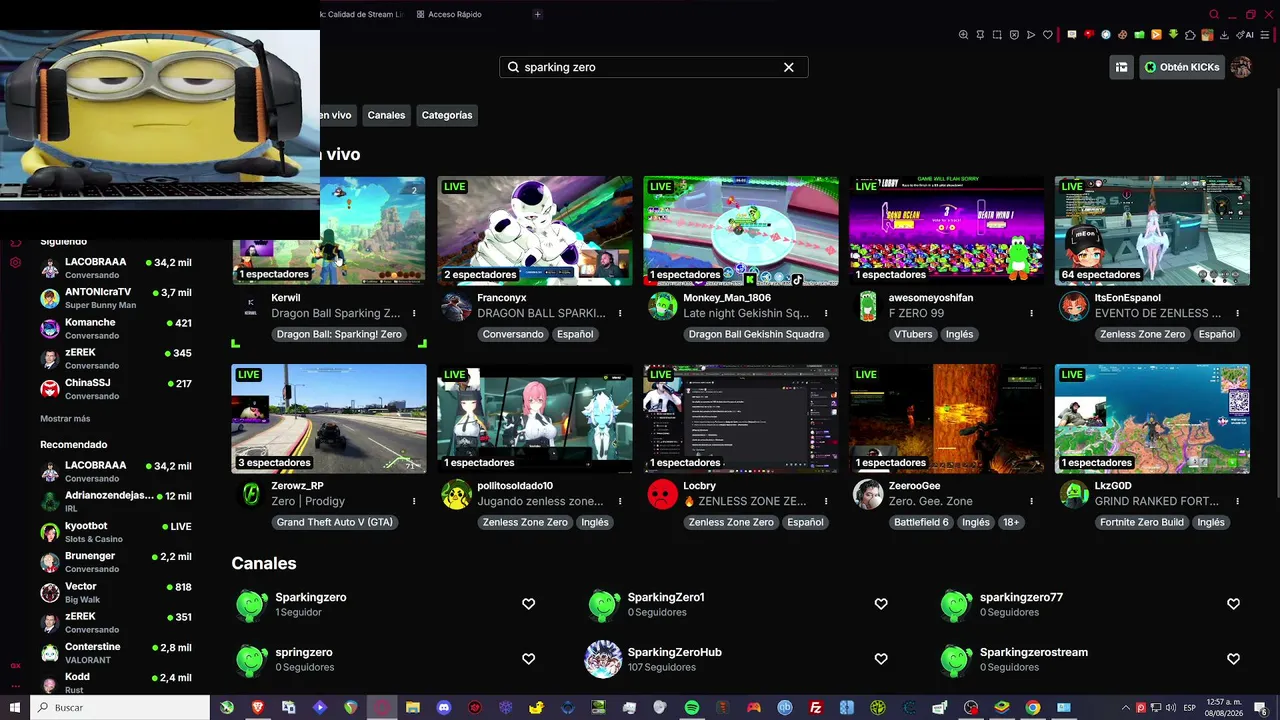The width and height of the screenshot is (1280, 720).
Task: Click the snapshot capture toolbar icon
Action: coord(997,35)
